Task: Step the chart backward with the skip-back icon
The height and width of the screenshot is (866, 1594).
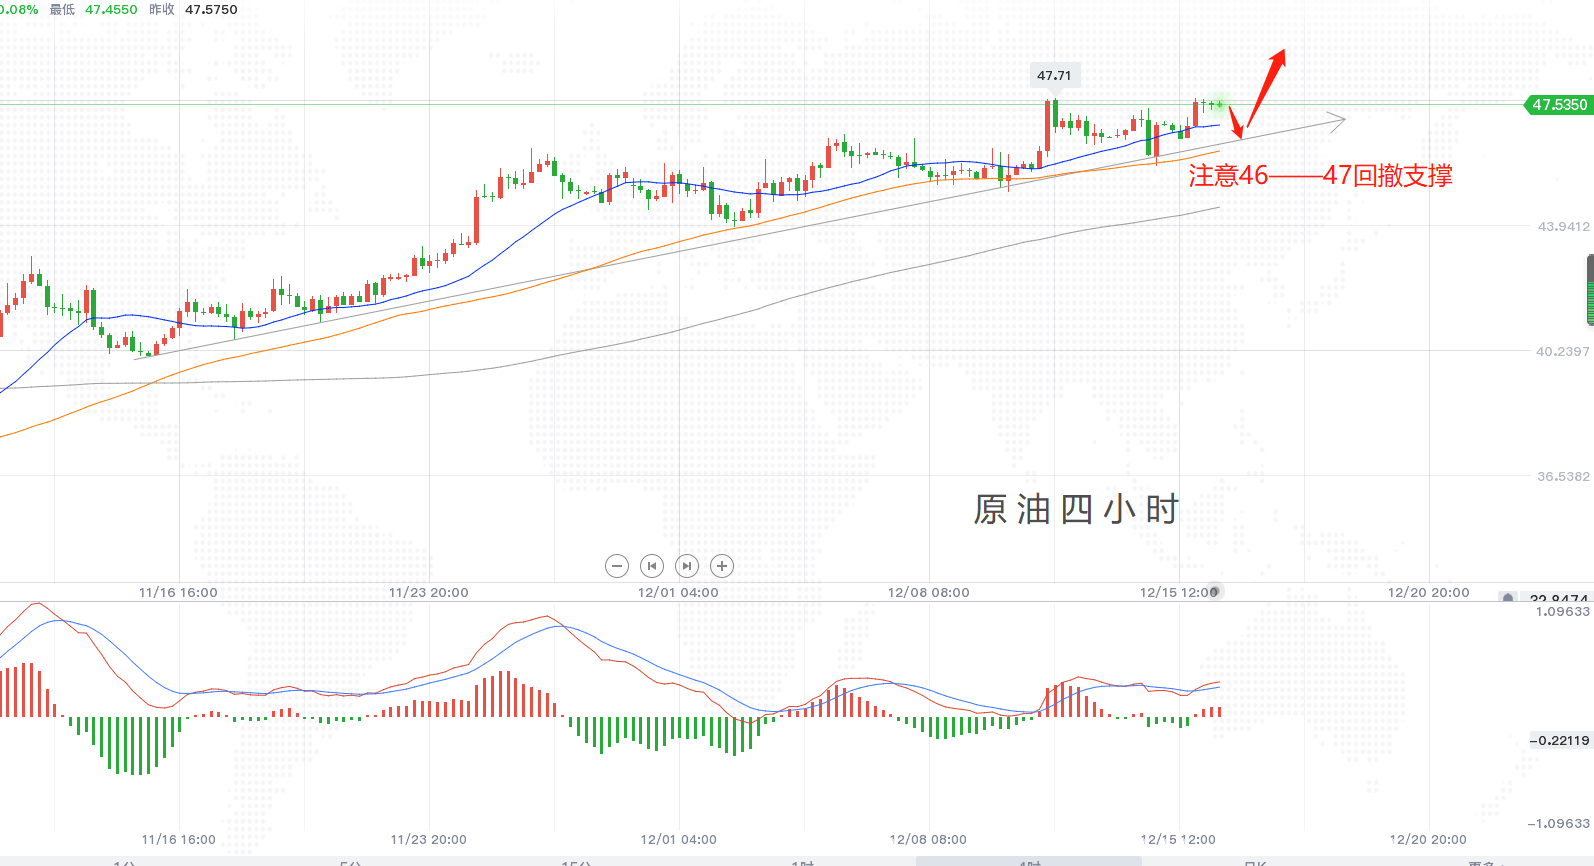Action: pyautogui.click(x=652, y=566)
